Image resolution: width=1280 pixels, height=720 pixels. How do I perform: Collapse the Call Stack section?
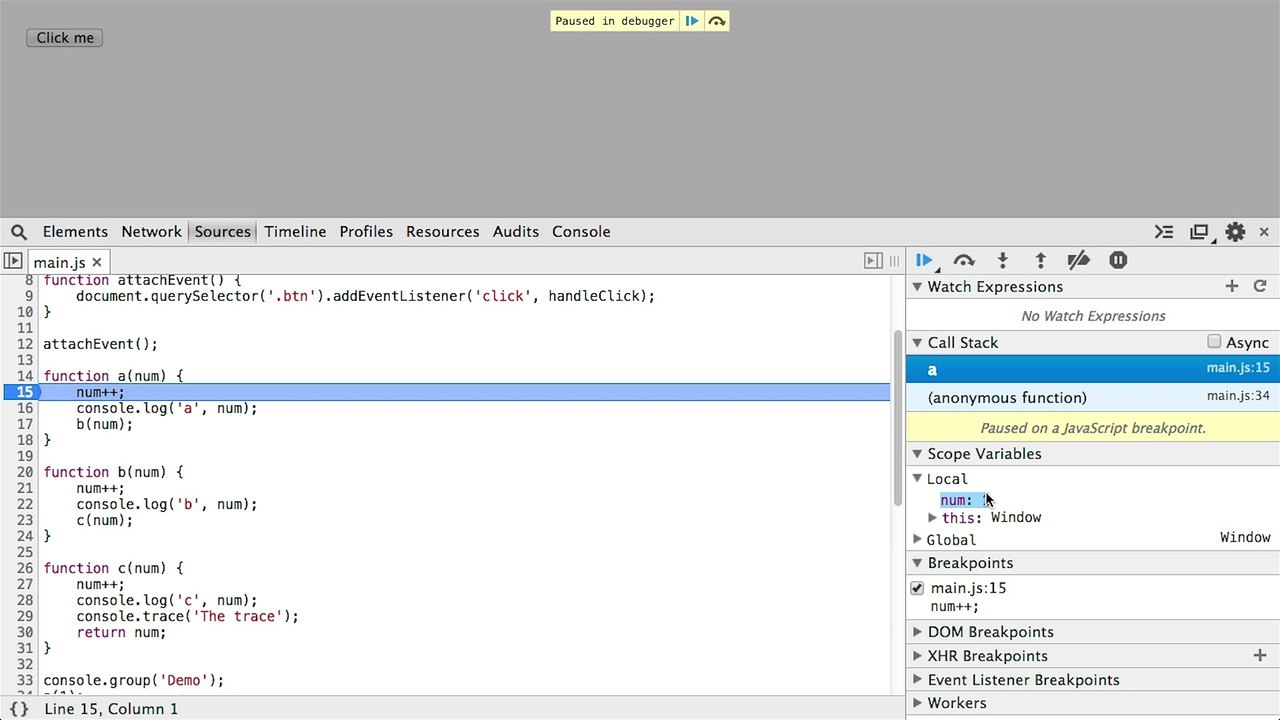point(917,343)
